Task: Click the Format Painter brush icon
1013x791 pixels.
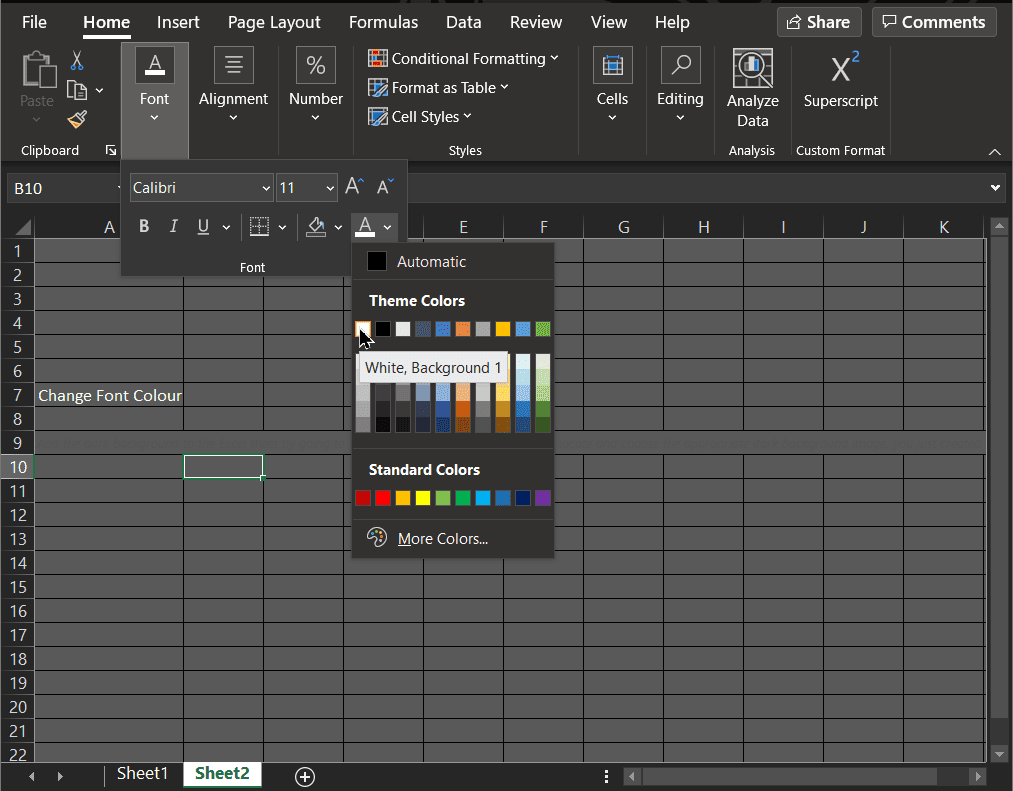Action: pyautogui.click(x=77, y=119)
